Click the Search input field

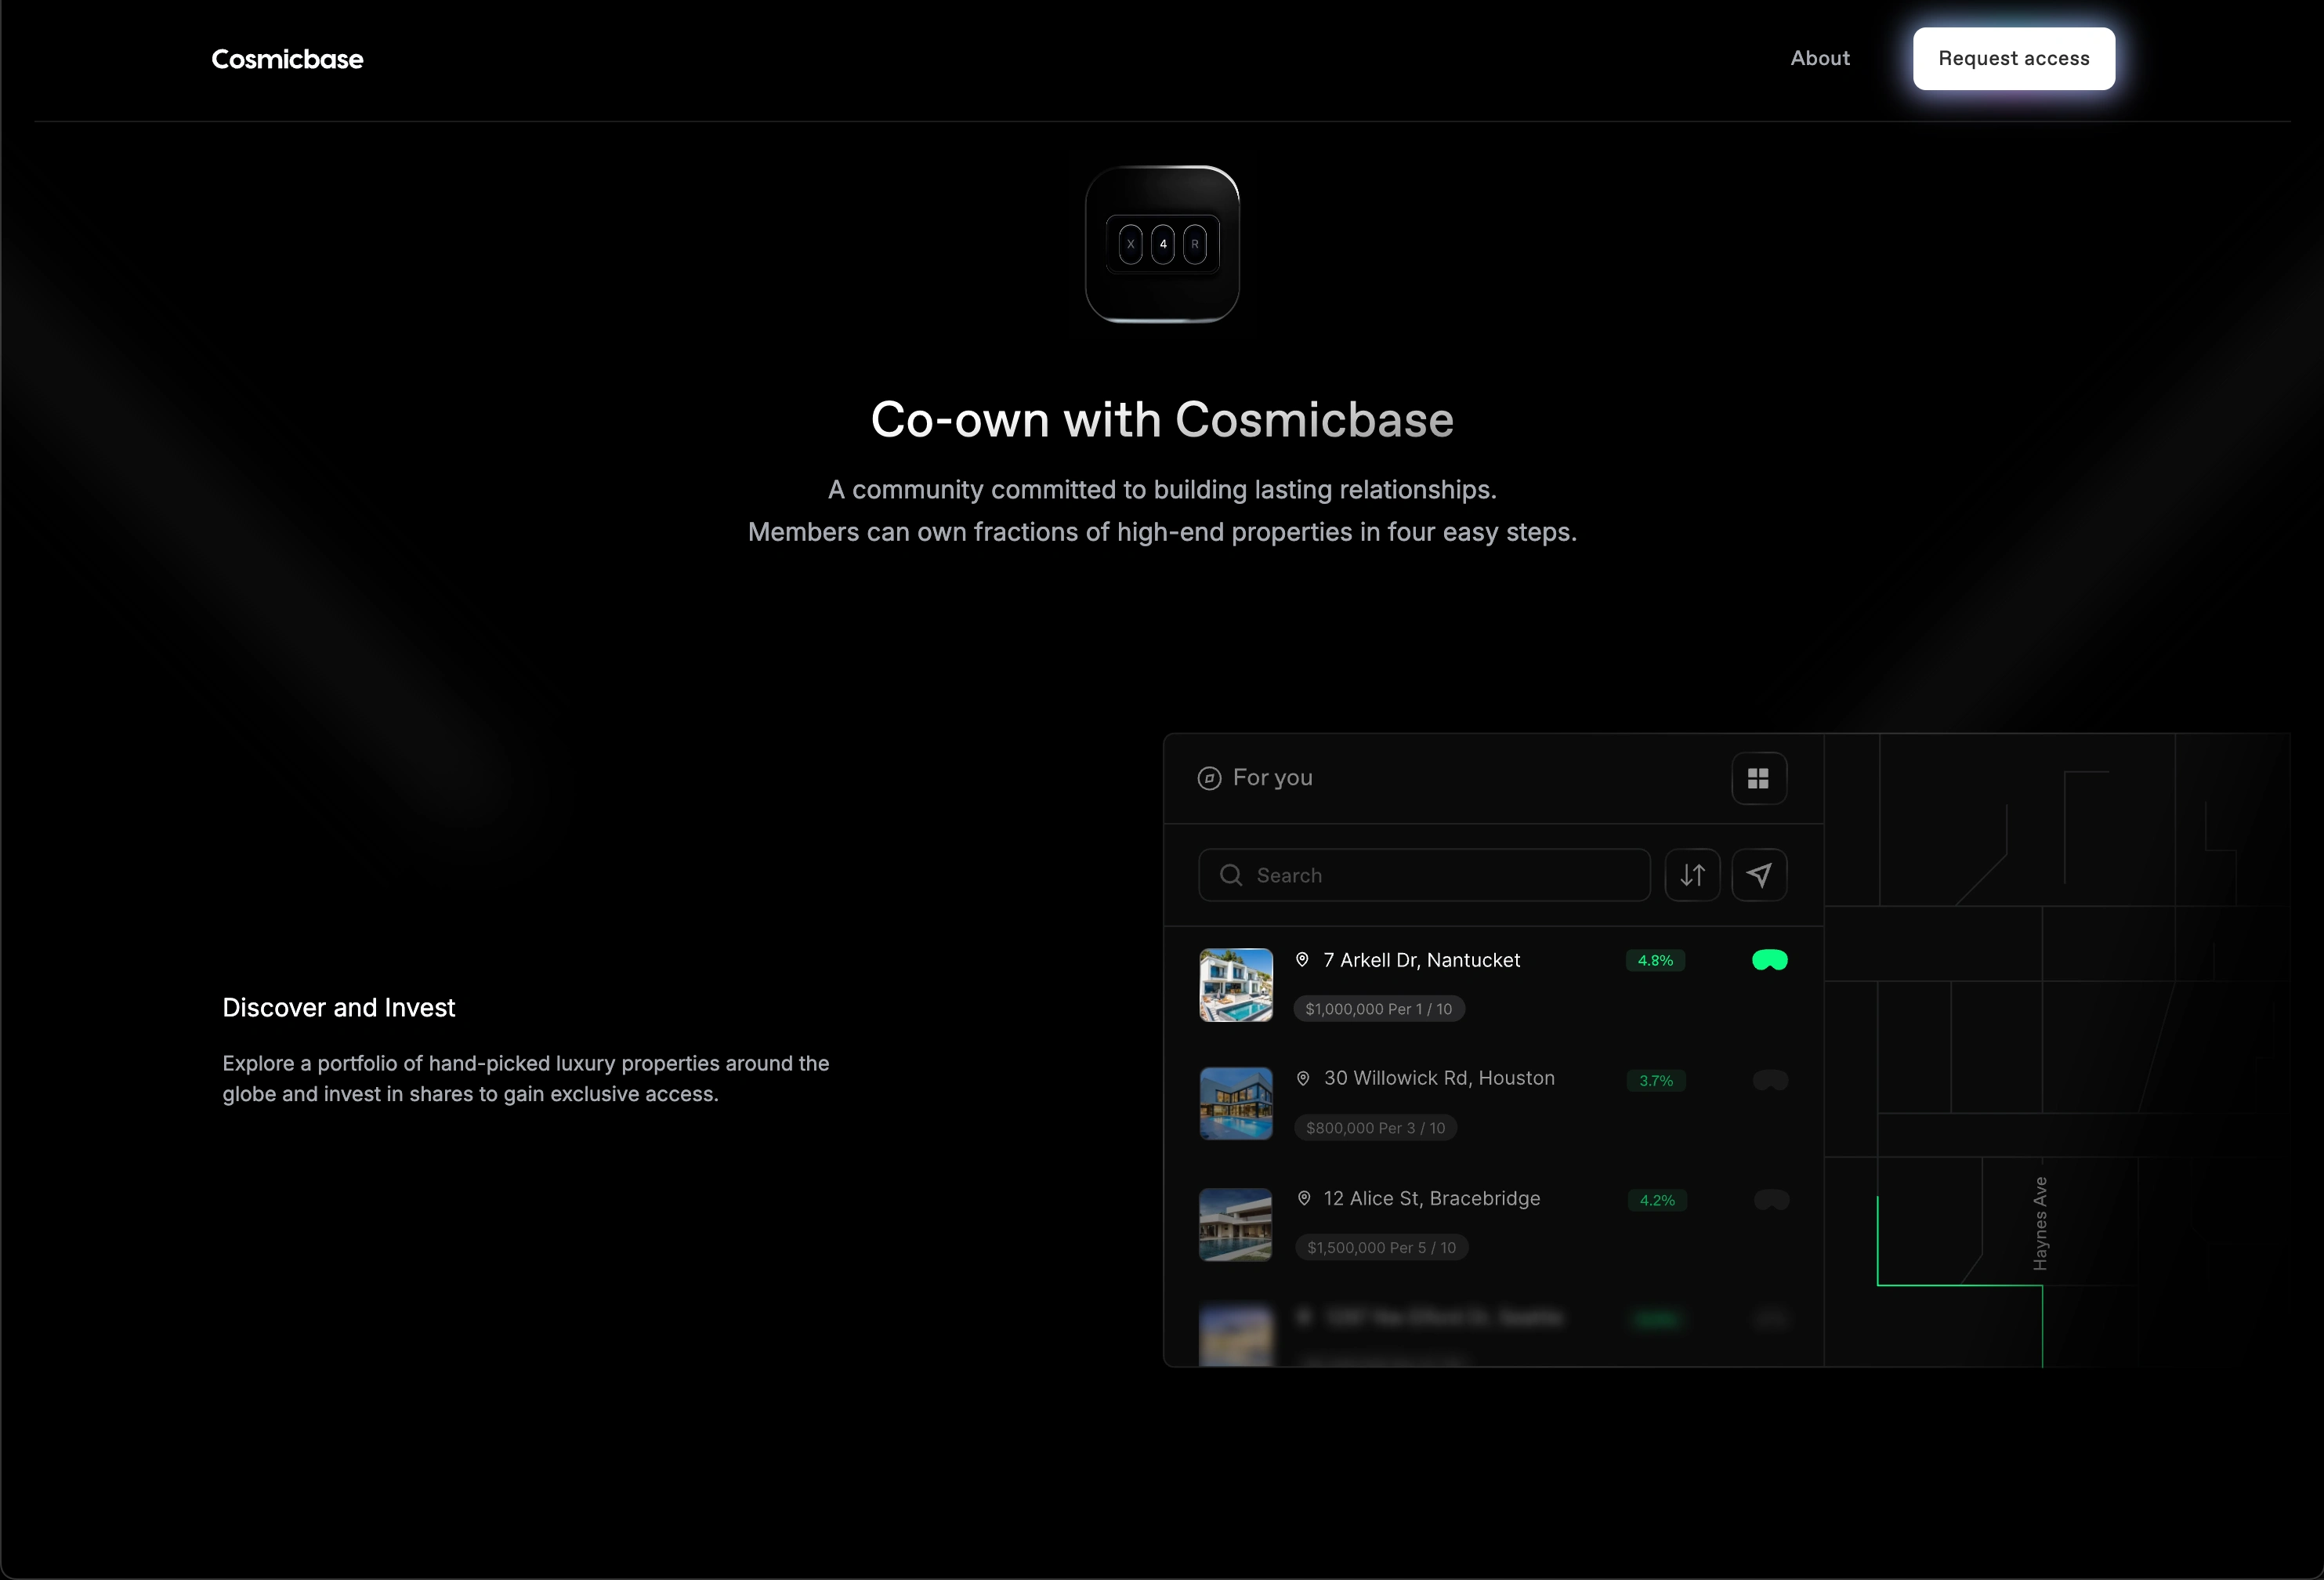tap(1440, 875)
